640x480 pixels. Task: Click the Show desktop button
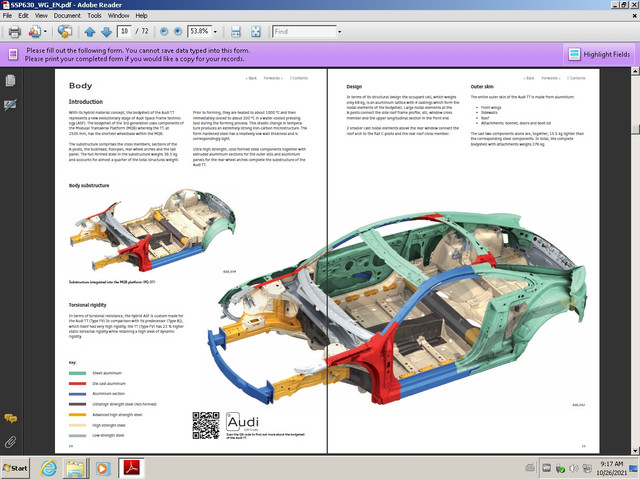click(634, 468)
